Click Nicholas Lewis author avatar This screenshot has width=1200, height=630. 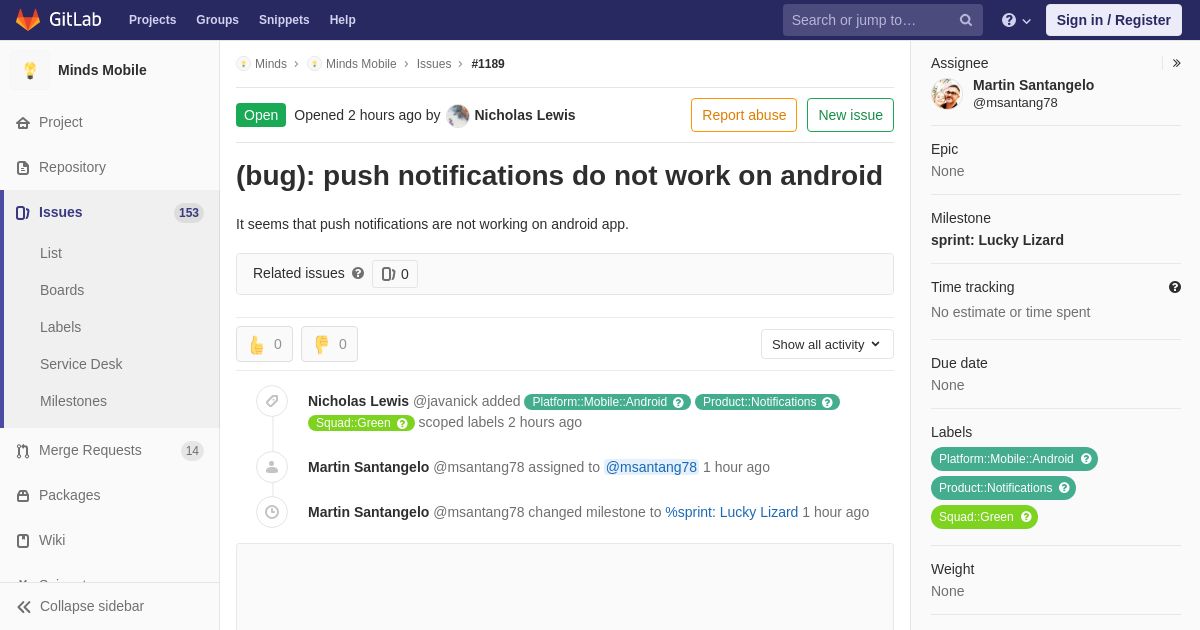[458, 115]
